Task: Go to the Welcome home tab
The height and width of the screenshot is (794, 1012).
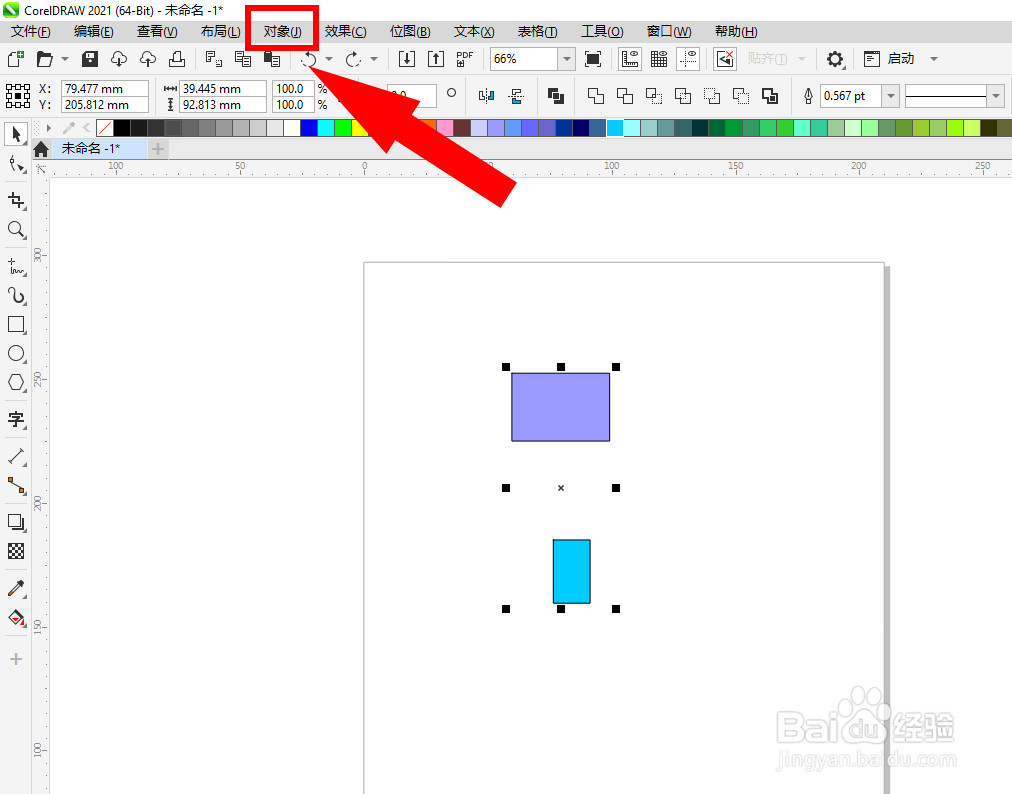Action: tap(41, 149)
